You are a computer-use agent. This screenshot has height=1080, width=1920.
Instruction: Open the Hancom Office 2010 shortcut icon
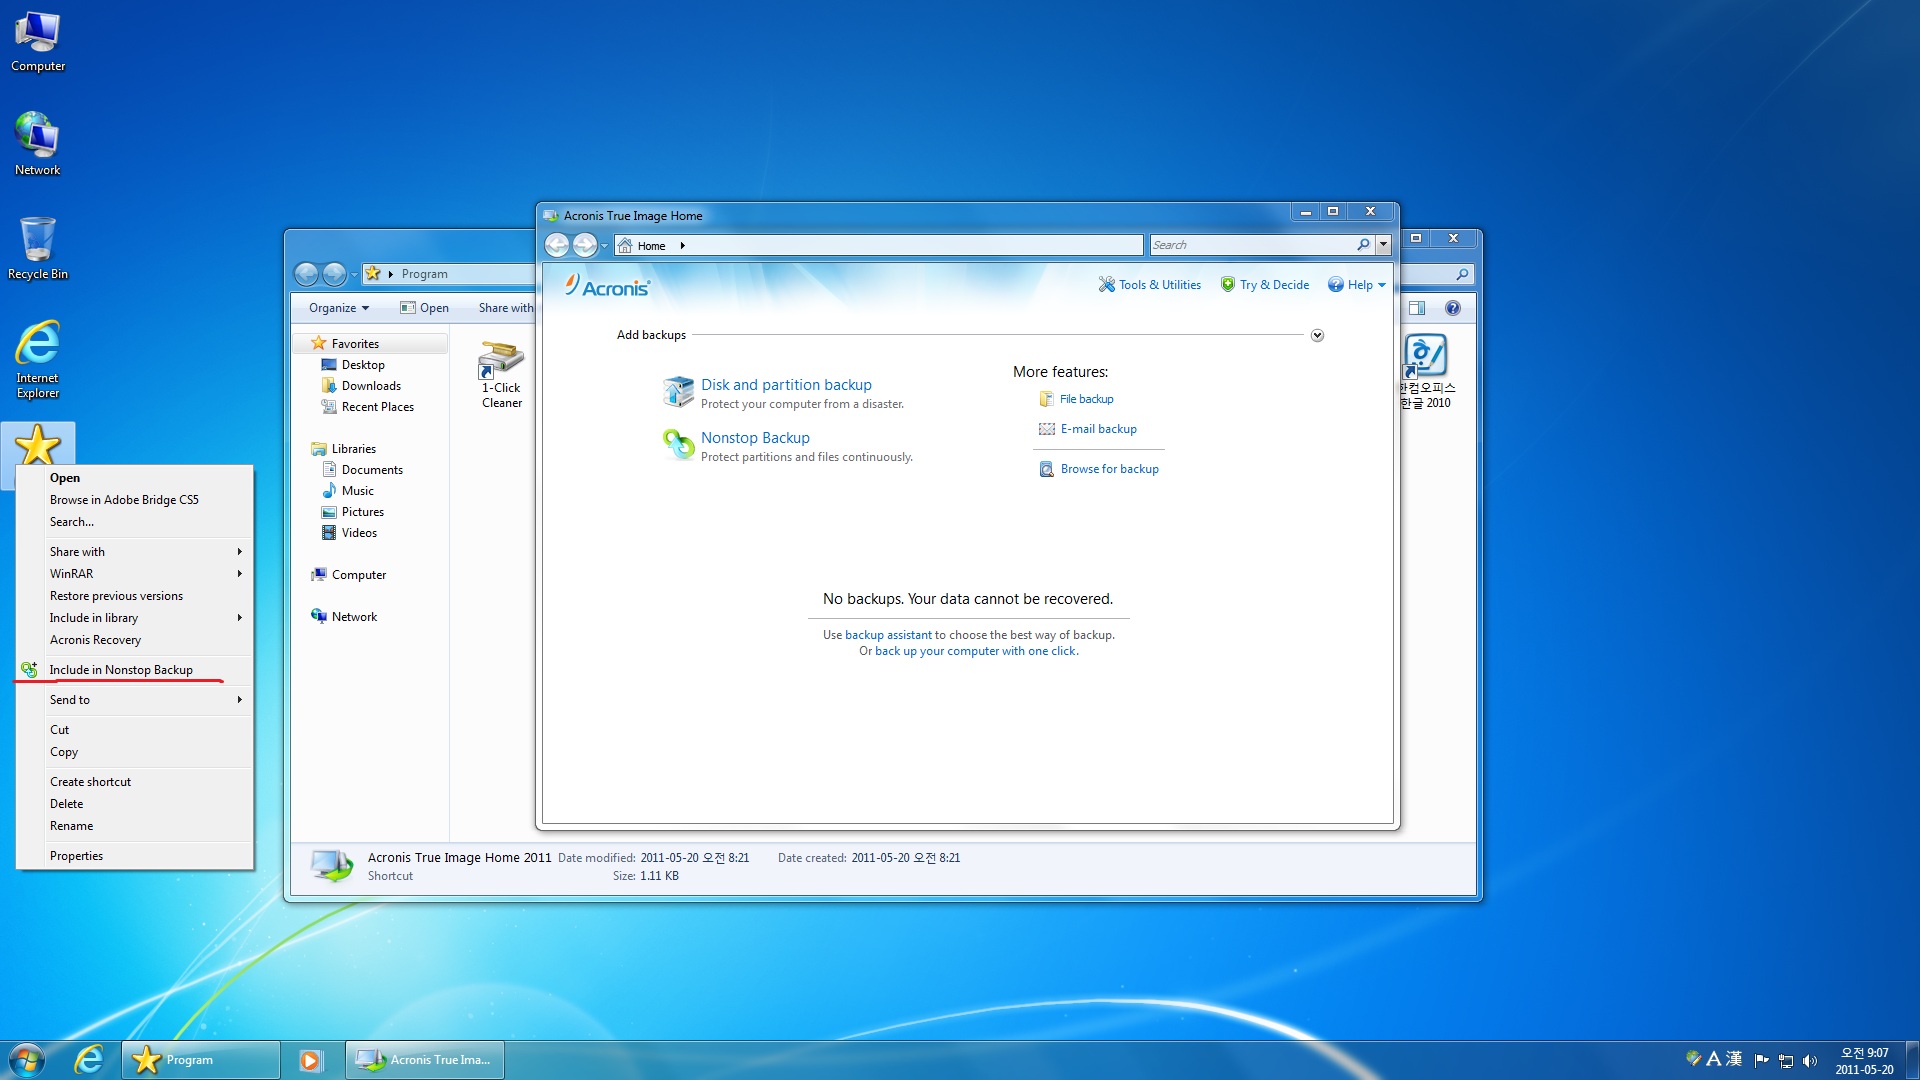coord(1425,356)
